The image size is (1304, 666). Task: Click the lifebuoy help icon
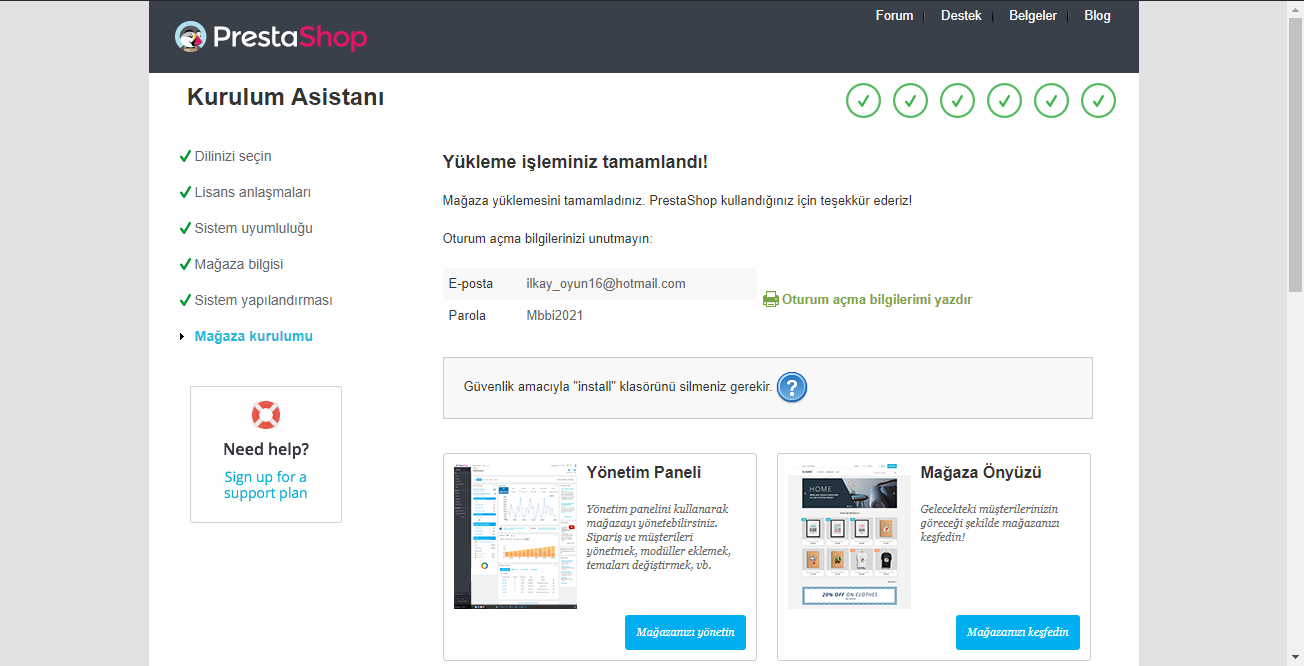266,415
